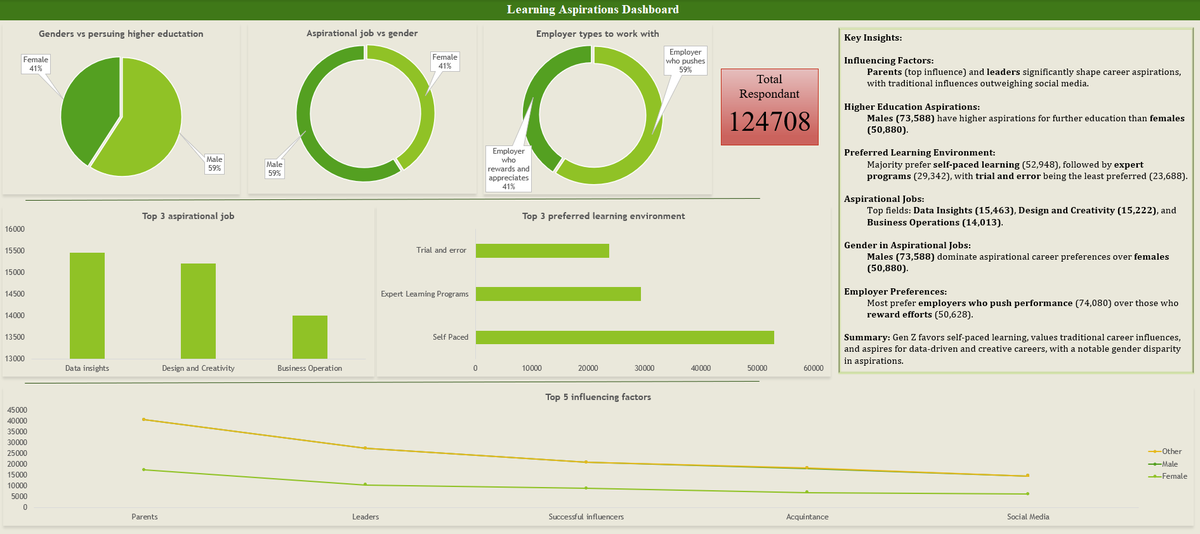Click the Leaders axis label
The height and width of the screenshot is (534, 1200).
365,517
